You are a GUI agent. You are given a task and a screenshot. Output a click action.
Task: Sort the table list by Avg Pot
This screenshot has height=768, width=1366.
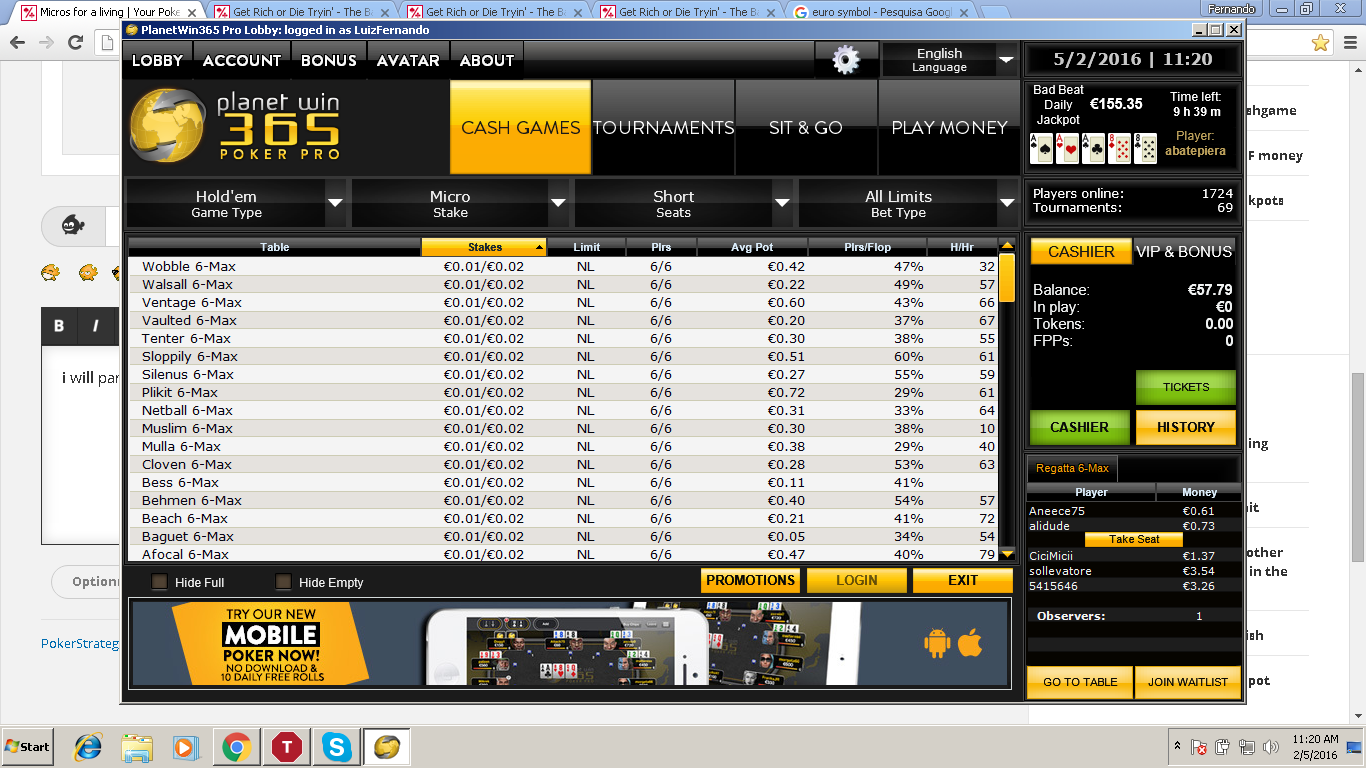(752, 247)
